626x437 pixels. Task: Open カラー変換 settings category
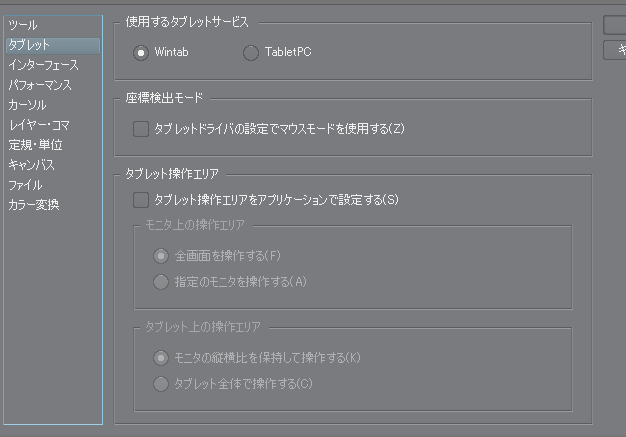(34, 205)
